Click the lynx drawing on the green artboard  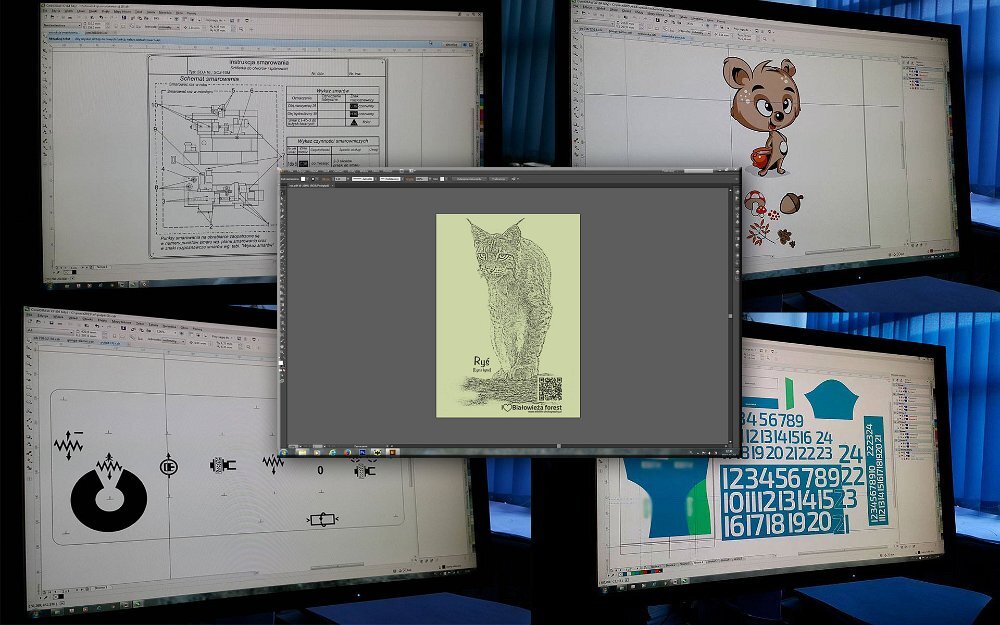coord(505,290)
